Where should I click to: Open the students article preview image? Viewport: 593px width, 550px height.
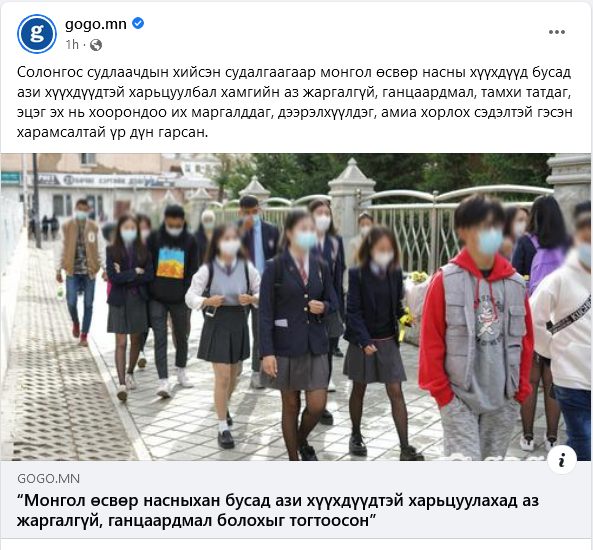point(295,307)
